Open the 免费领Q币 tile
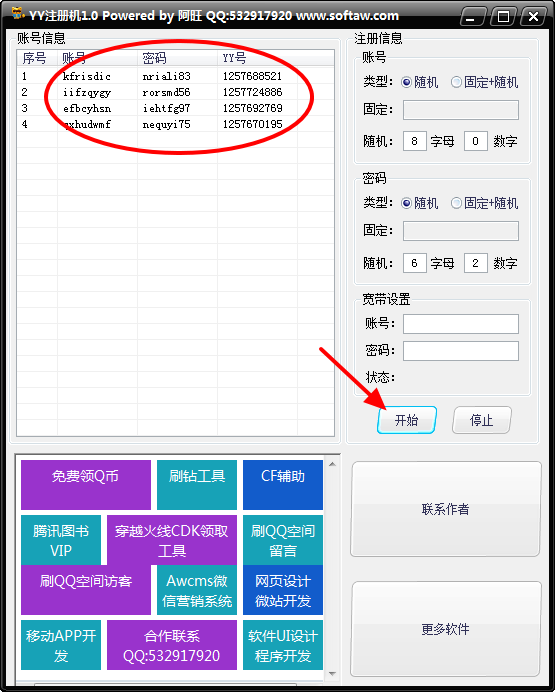 pos(86,485)
